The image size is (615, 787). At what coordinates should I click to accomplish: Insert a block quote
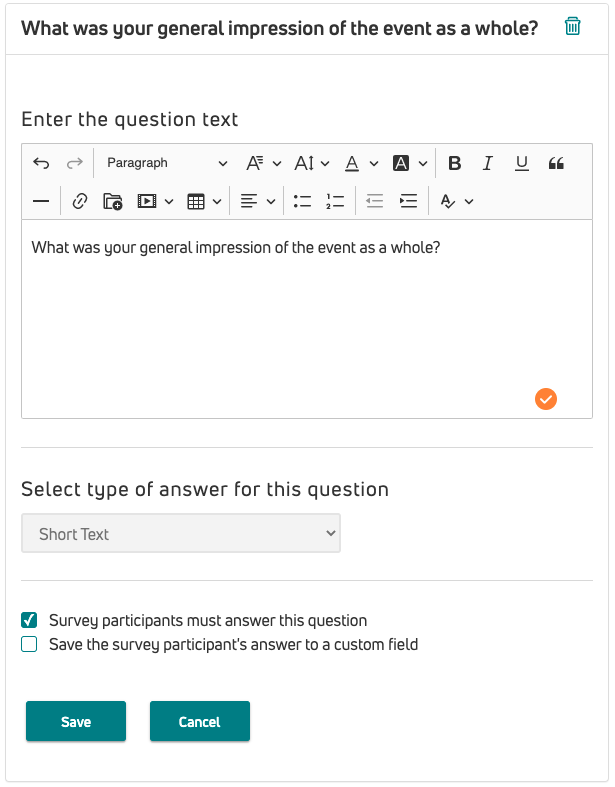pos(557,163)
